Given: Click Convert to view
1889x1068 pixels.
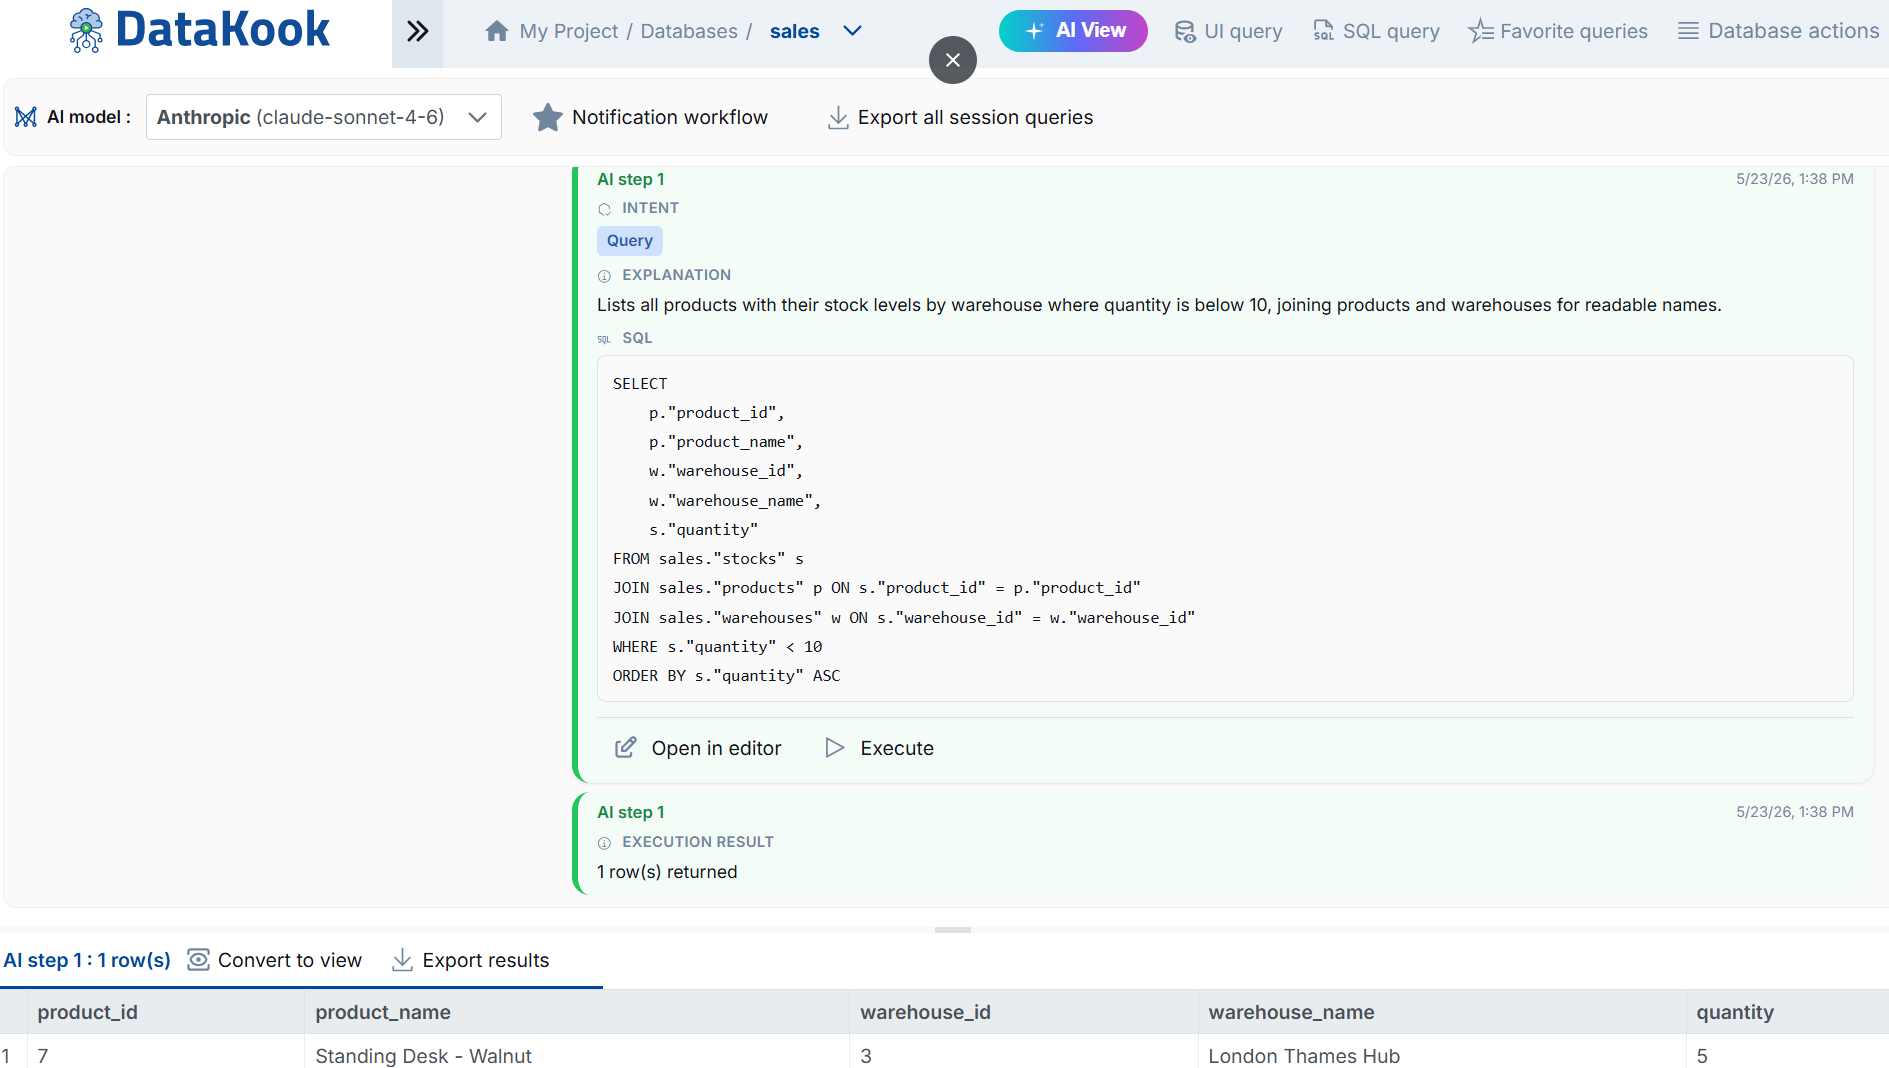Looking at the screenshot, I should coord(275,960).
